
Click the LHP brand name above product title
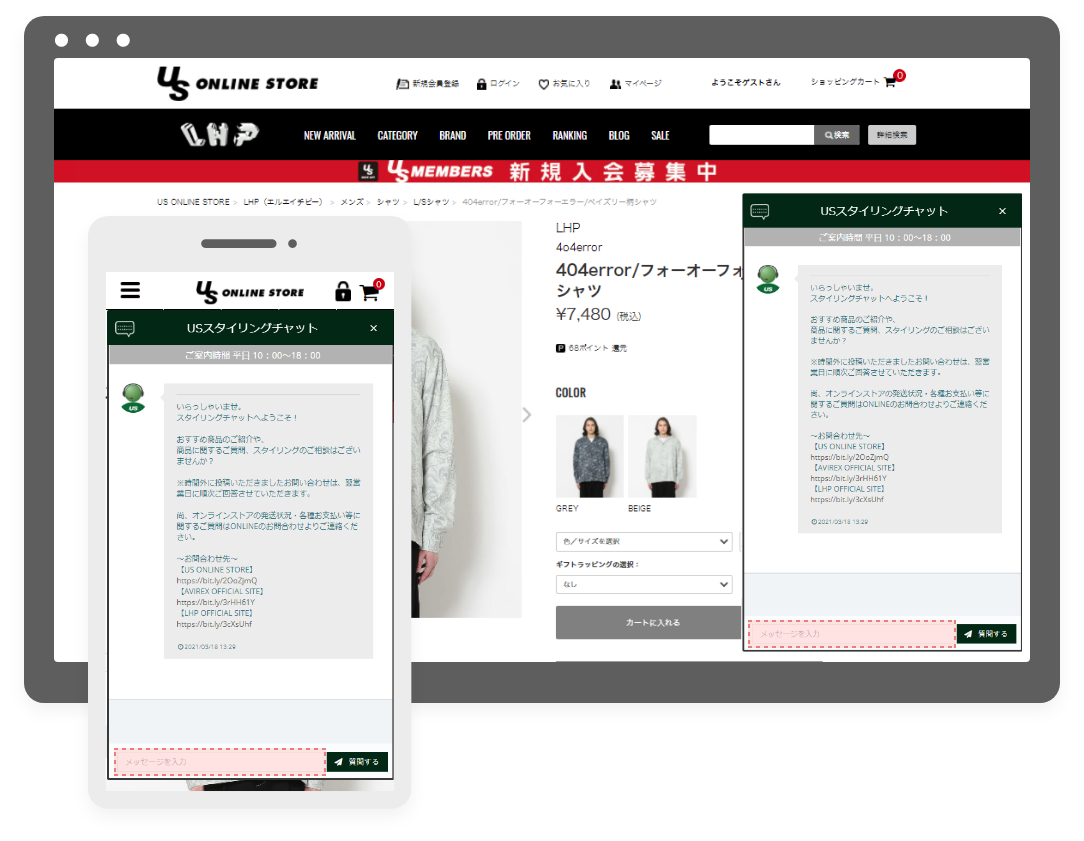(x=568, y=227)
